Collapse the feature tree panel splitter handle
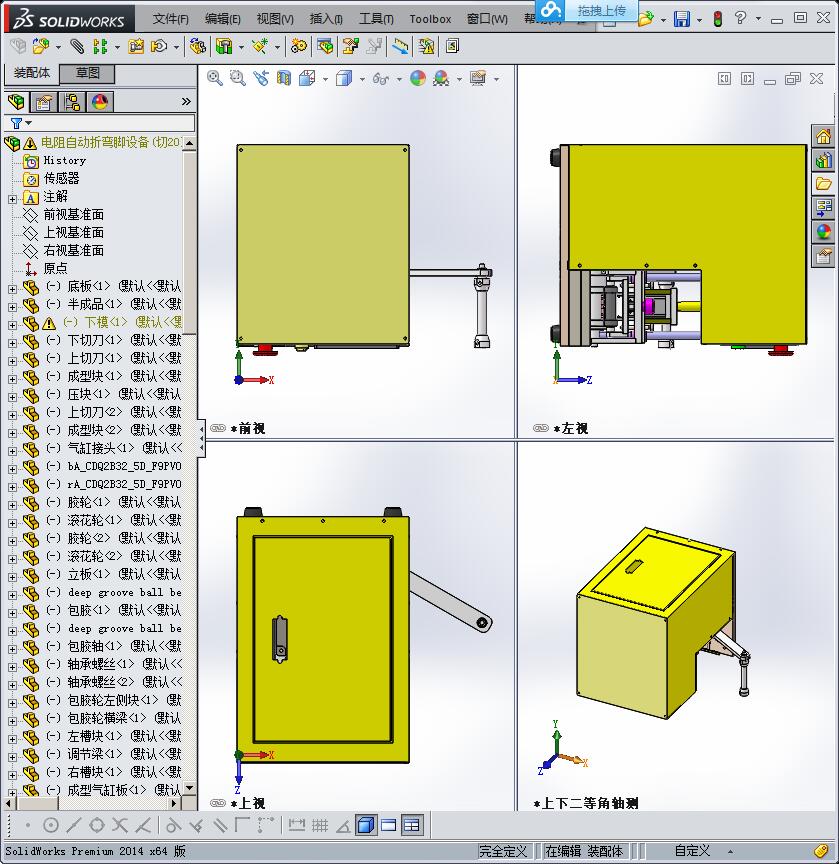The image size is (839, 864). [x=202, y=439]
